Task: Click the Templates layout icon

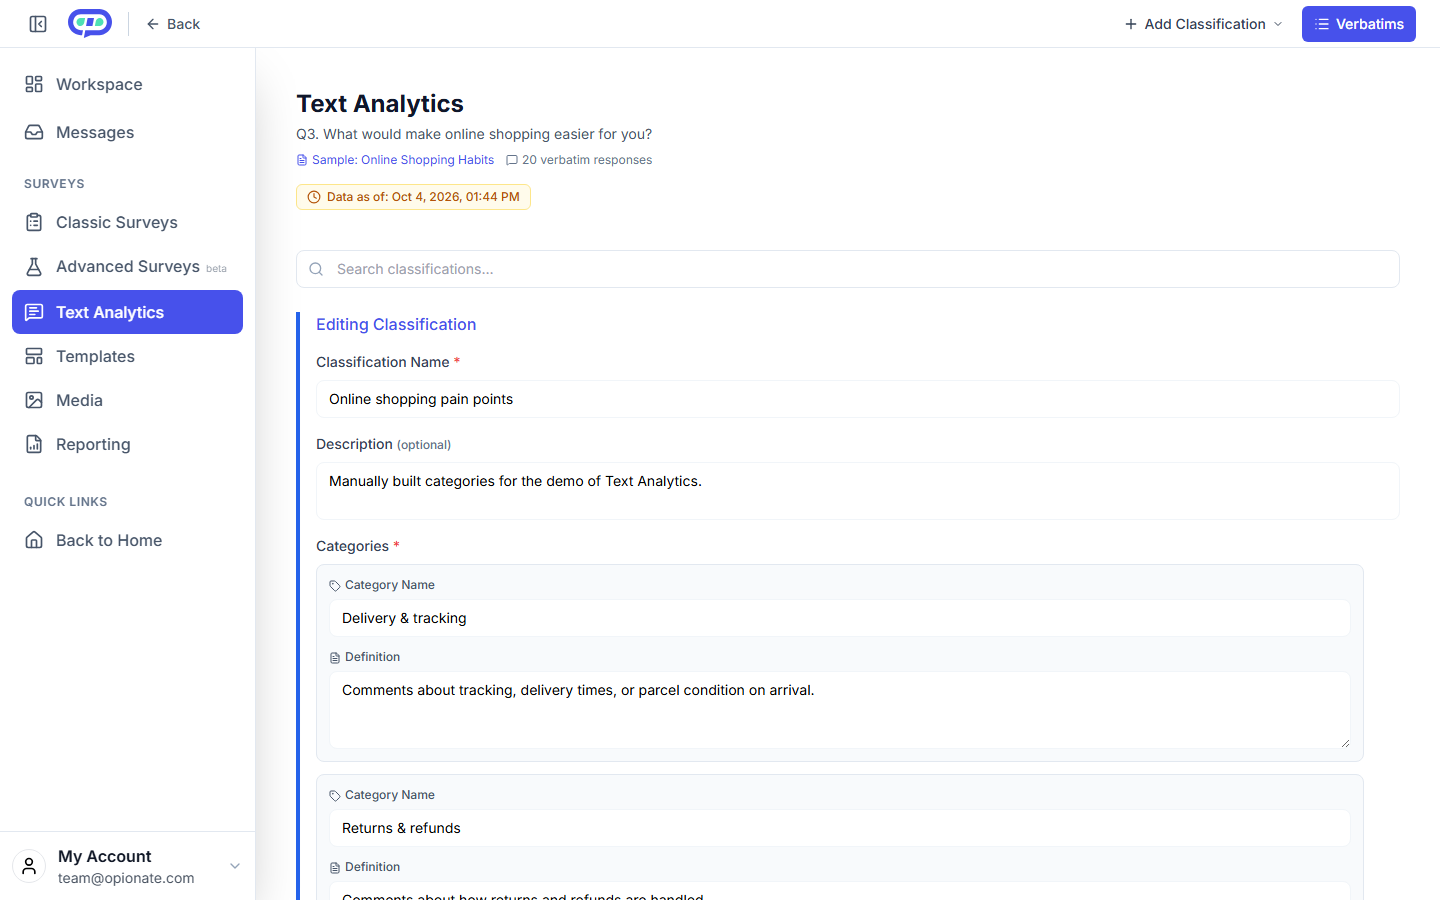Action: (34, 356)
